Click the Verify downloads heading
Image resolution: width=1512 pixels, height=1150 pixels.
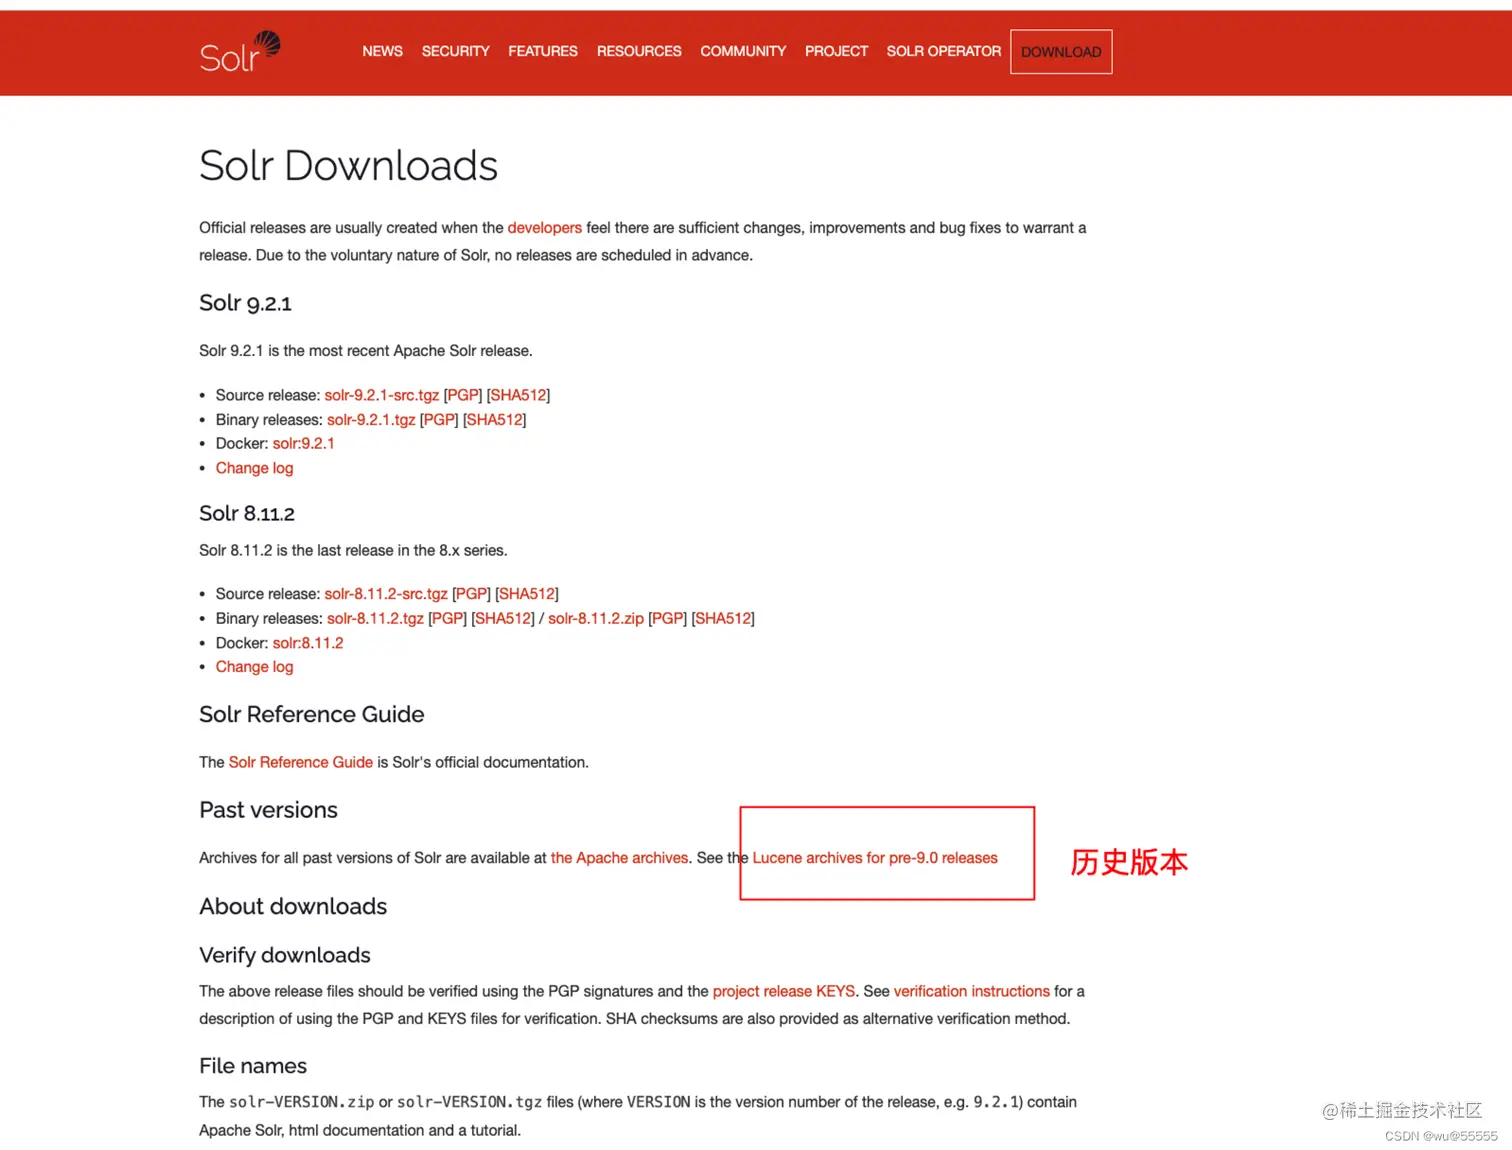point(285,955)
